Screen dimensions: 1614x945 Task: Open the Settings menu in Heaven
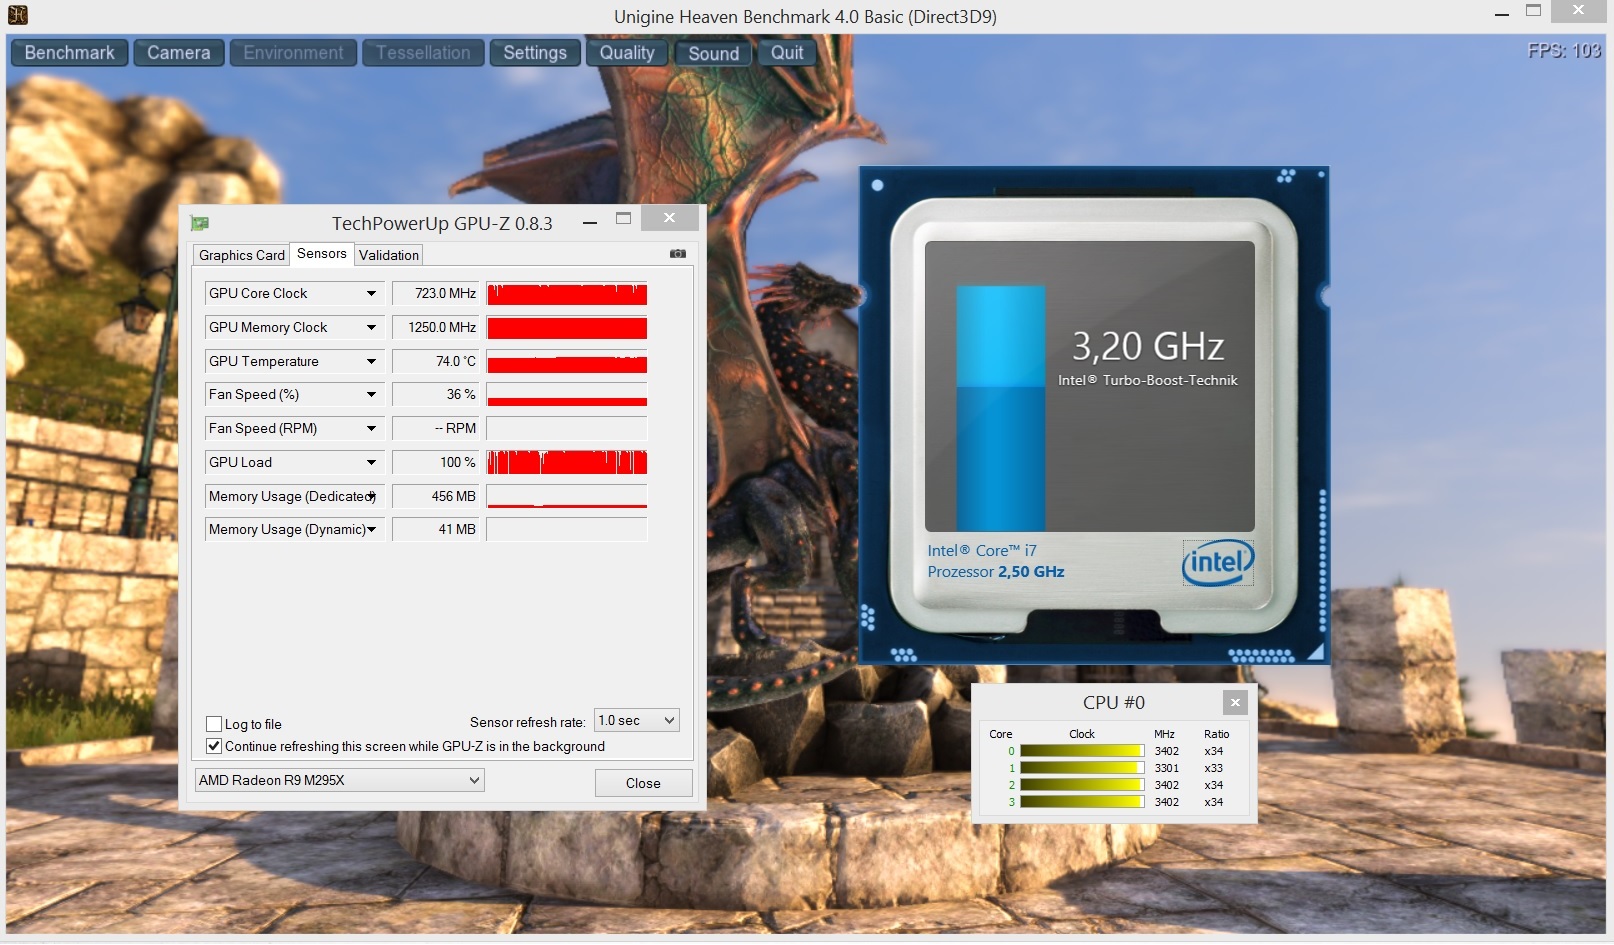click(x=535, y=53)
